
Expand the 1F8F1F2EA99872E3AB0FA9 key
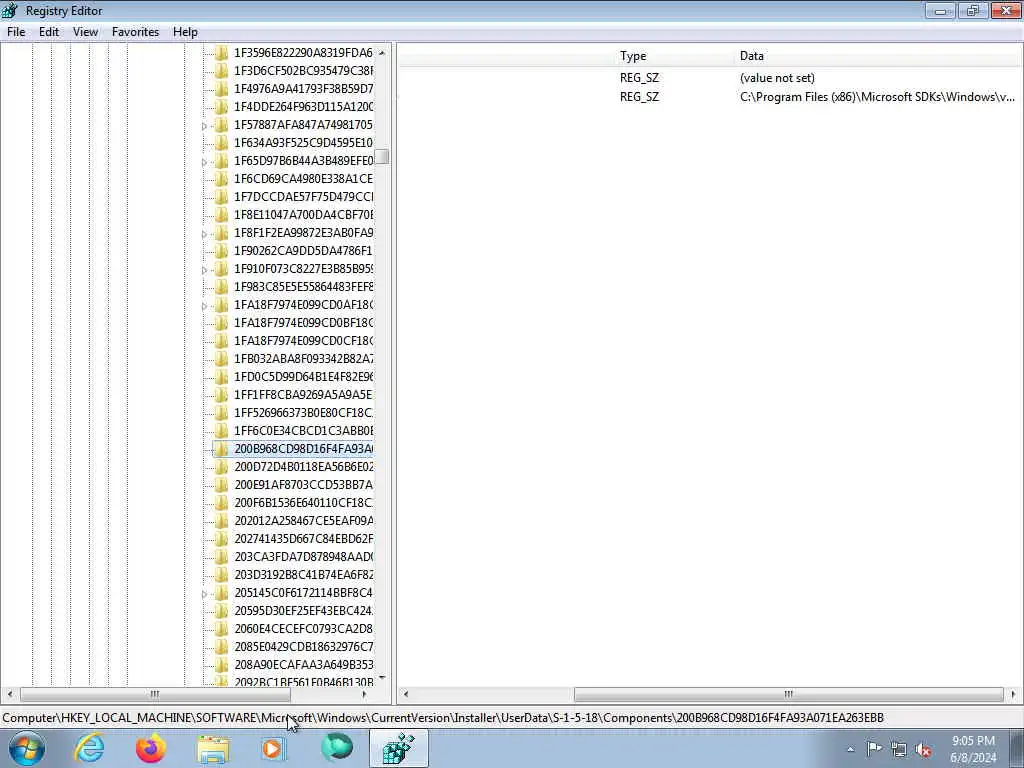click(x=204, y=233)
